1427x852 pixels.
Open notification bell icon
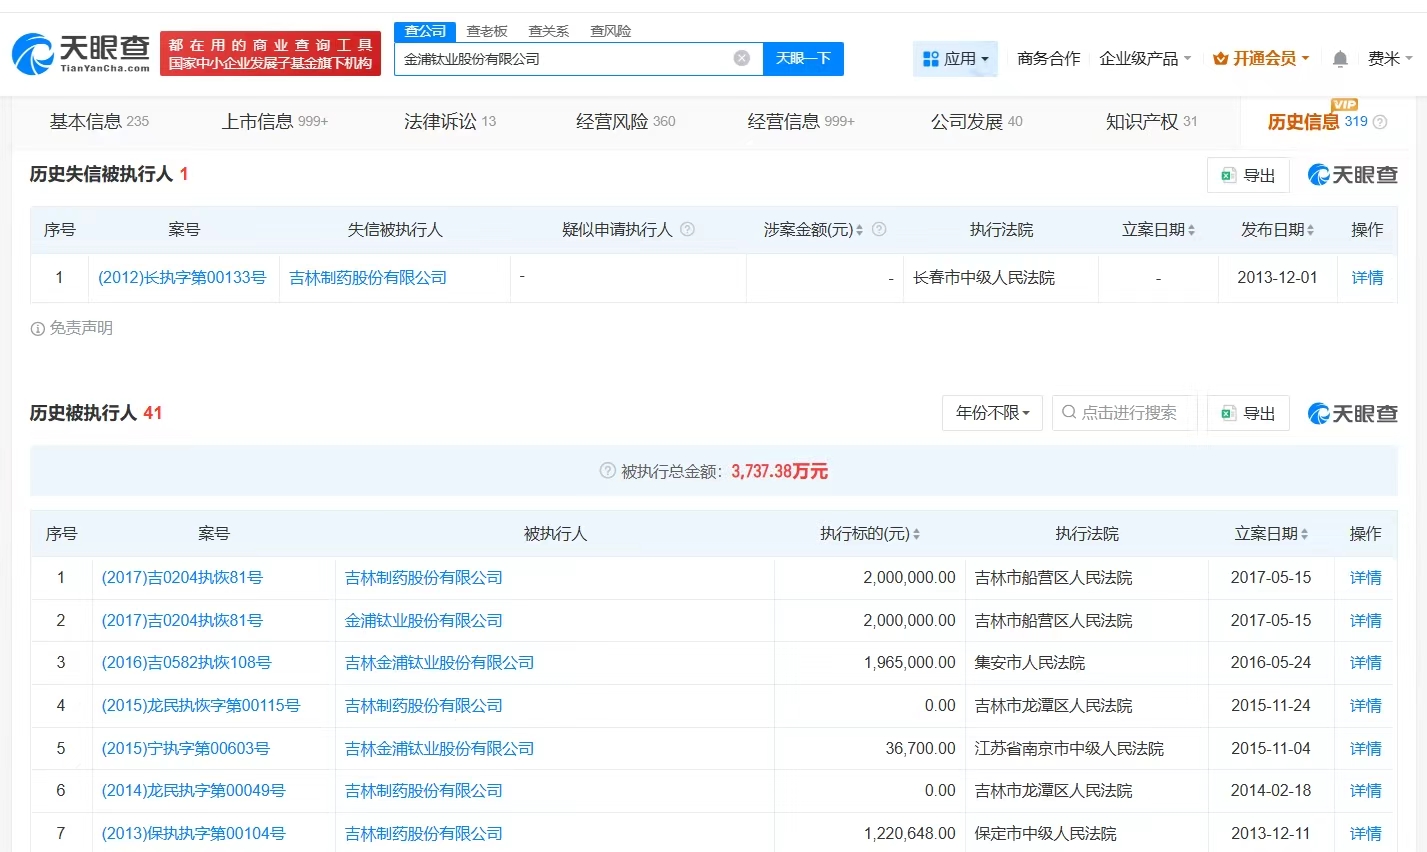click(x=1340, y=59)
